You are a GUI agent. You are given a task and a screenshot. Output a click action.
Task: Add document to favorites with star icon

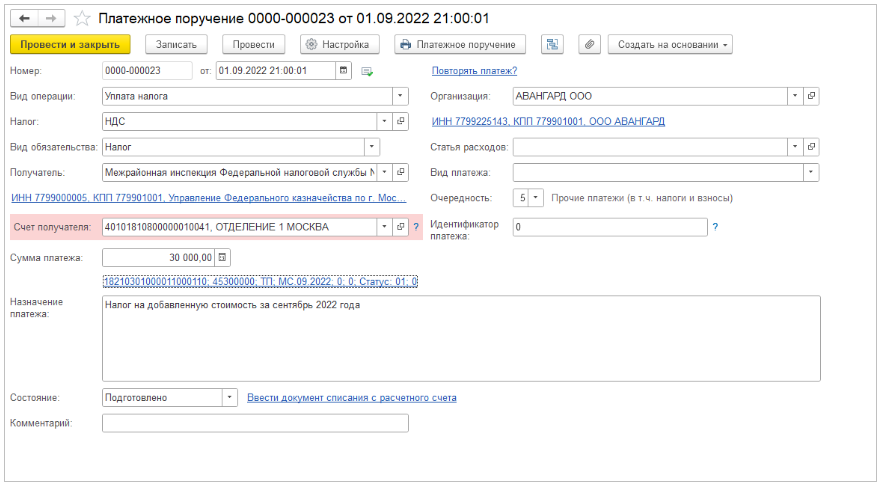(82, 19)
